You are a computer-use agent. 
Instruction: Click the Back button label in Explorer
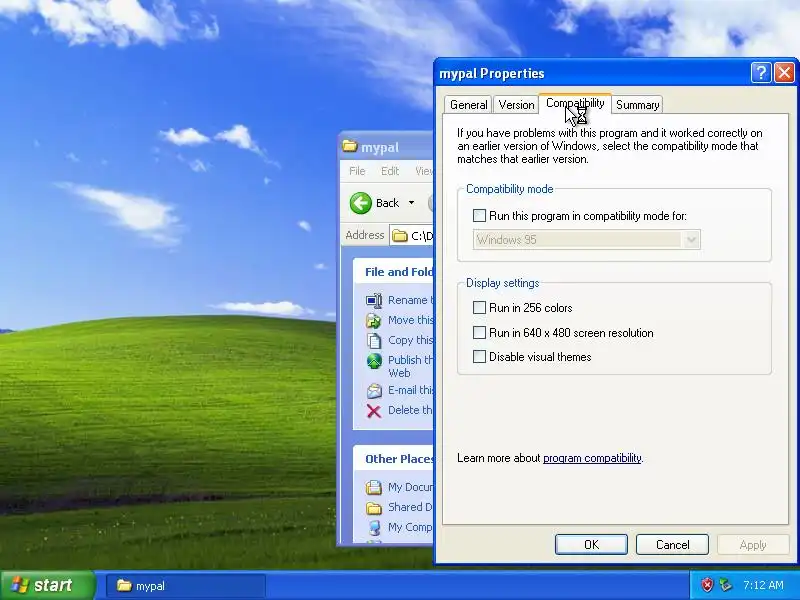(x=387, y=203)
